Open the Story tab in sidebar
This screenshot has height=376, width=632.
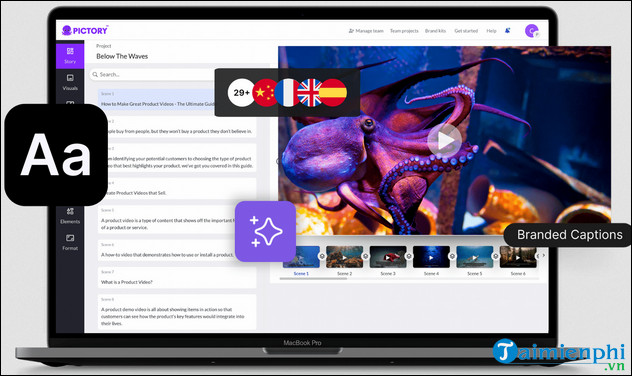tap(70, 56)
